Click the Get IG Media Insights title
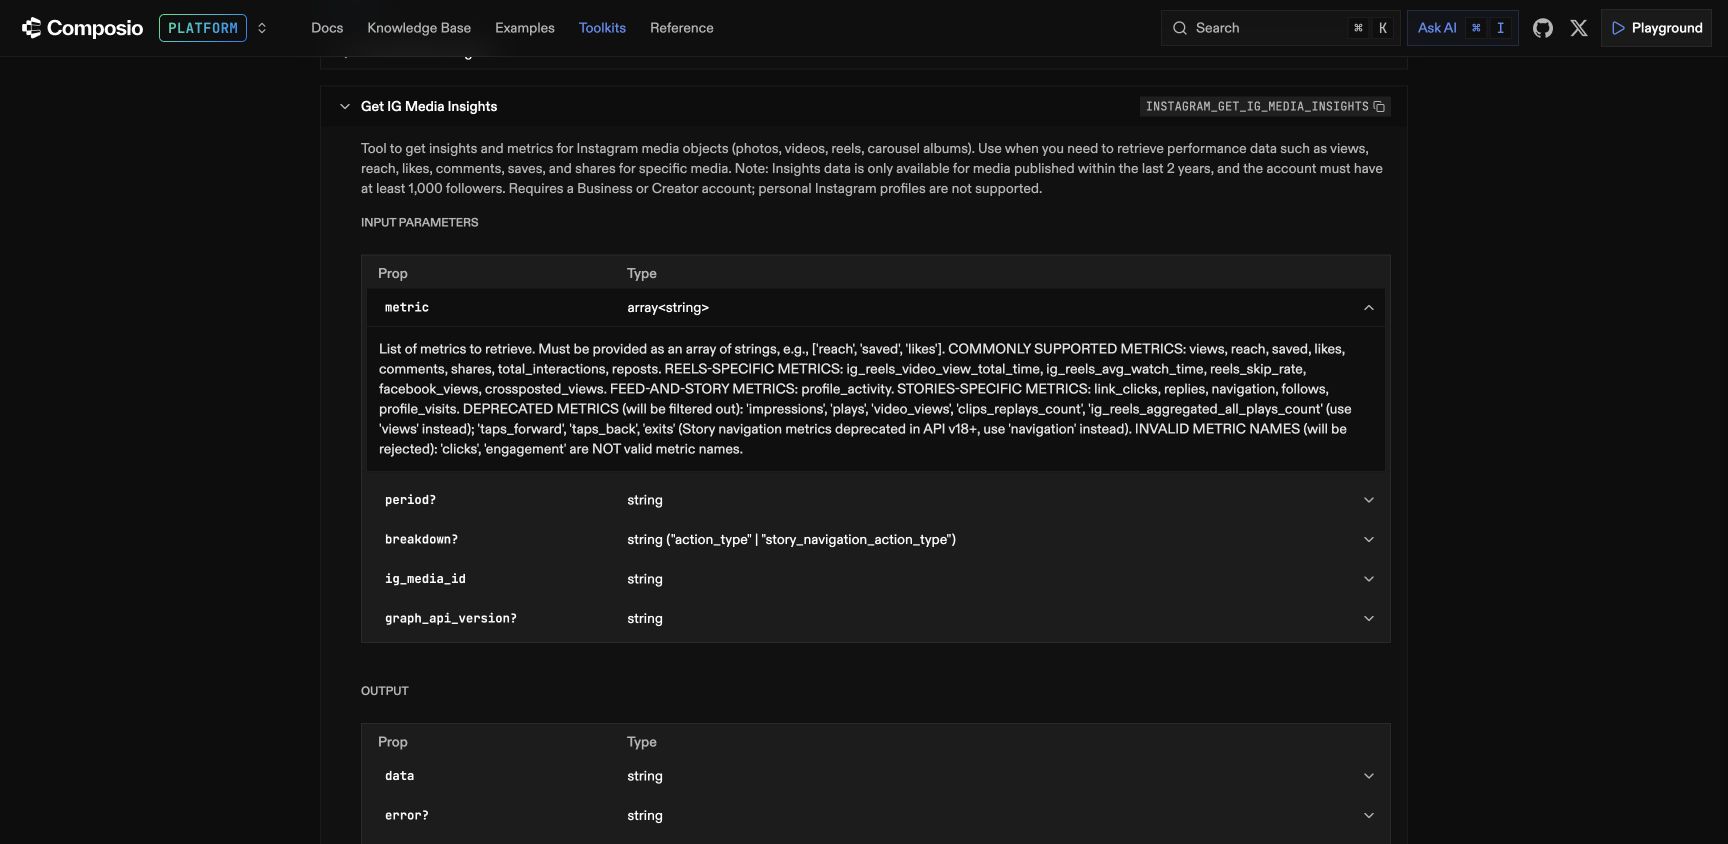The width and height of the screenshot is (1728, 844). pyautogui.click(x=429, y=106)
